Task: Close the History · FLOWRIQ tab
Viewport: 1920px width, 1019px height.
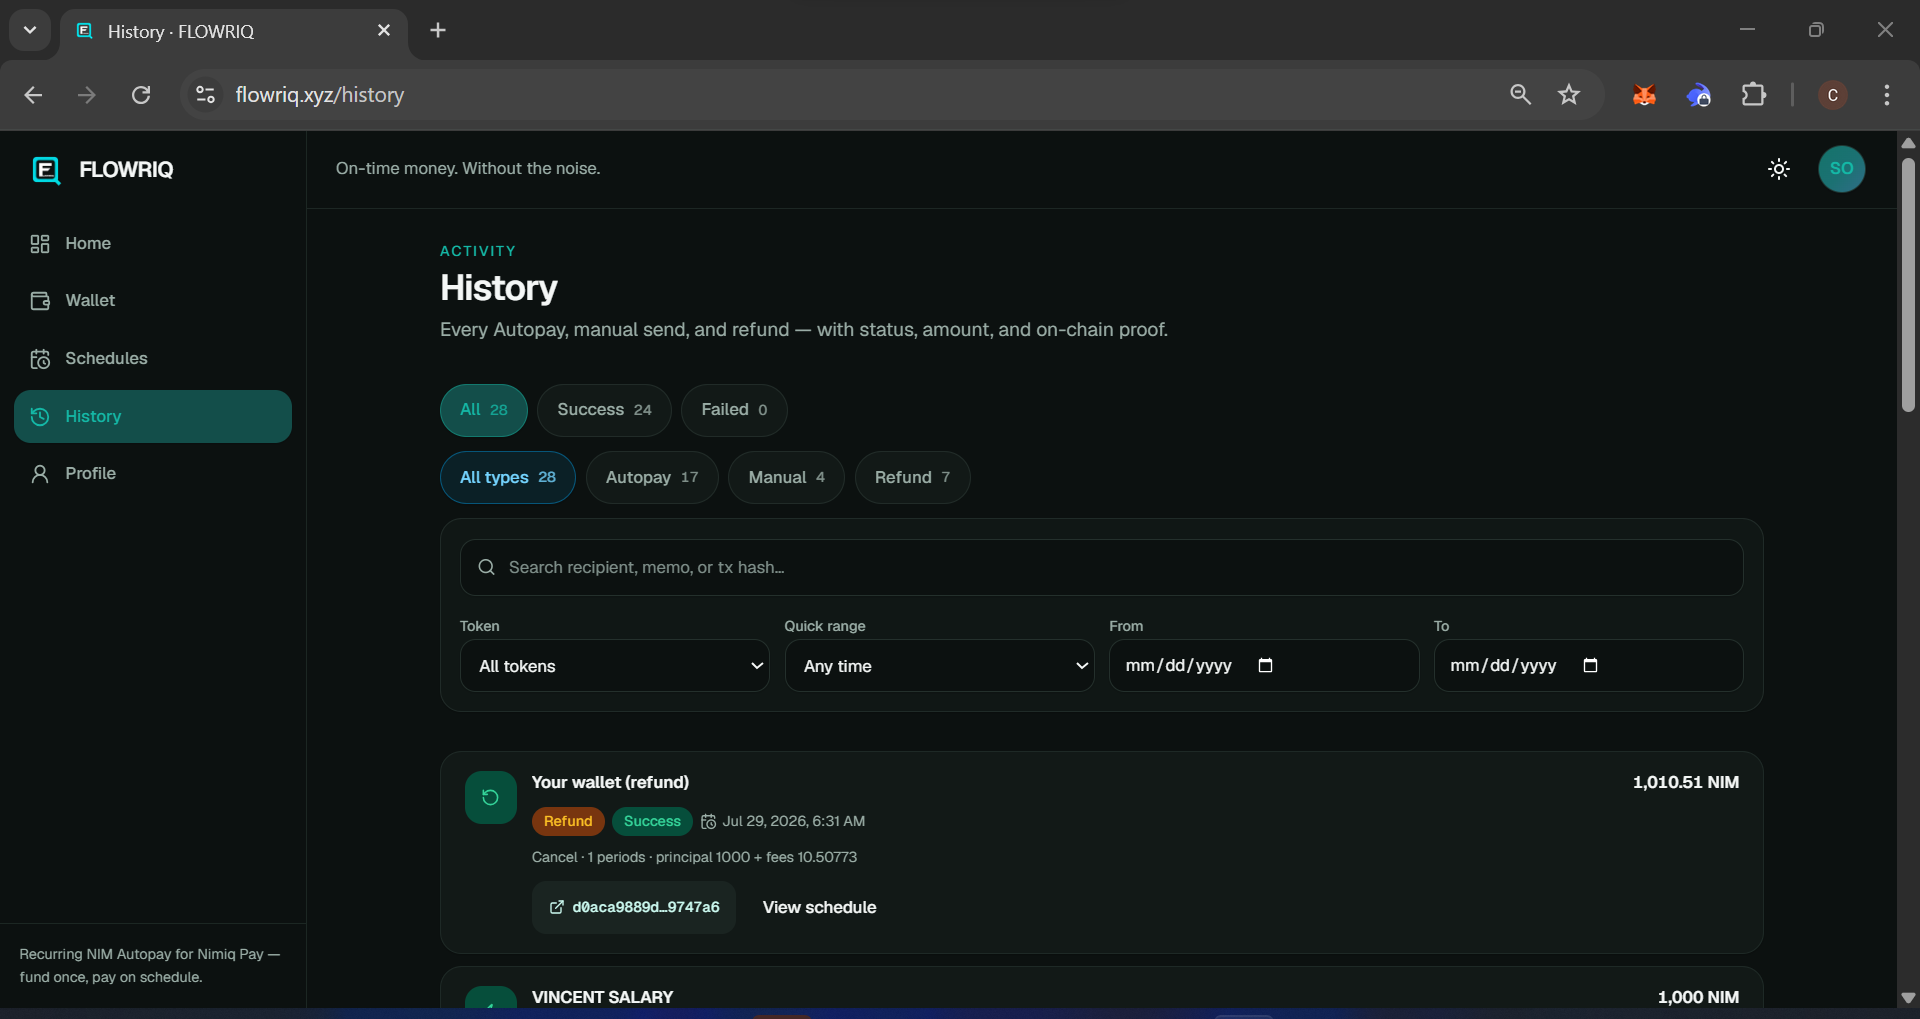Action: [384, 31]
